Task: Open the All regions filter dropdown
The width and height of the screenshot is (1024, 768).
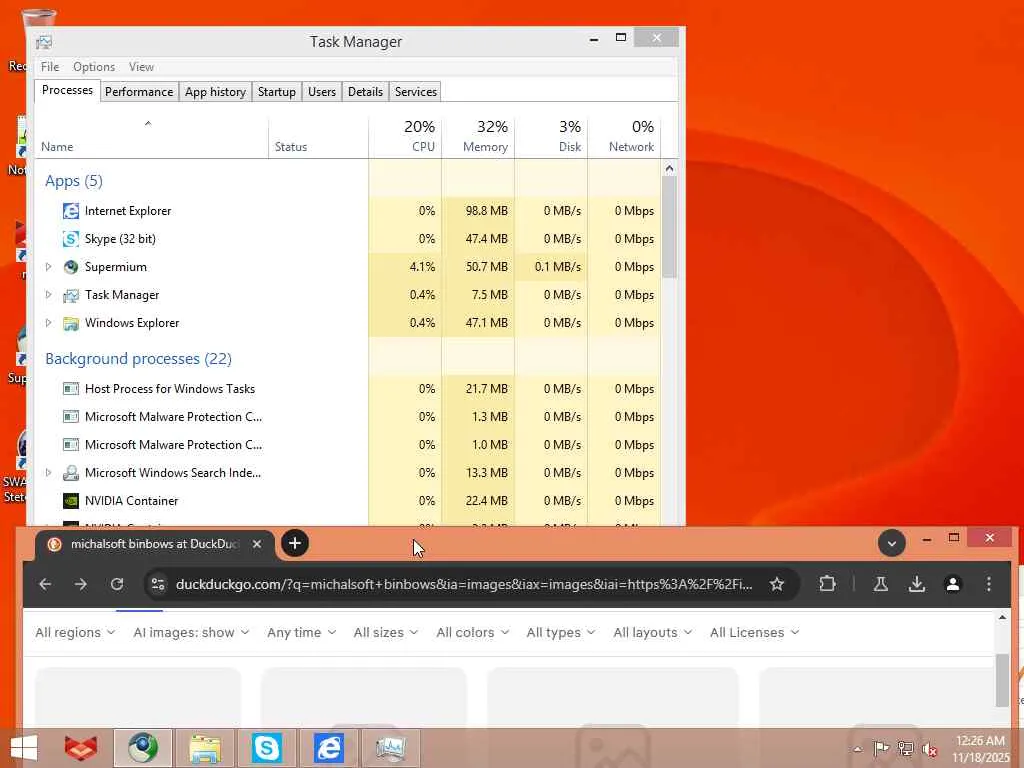Action: tap(75, 633)
